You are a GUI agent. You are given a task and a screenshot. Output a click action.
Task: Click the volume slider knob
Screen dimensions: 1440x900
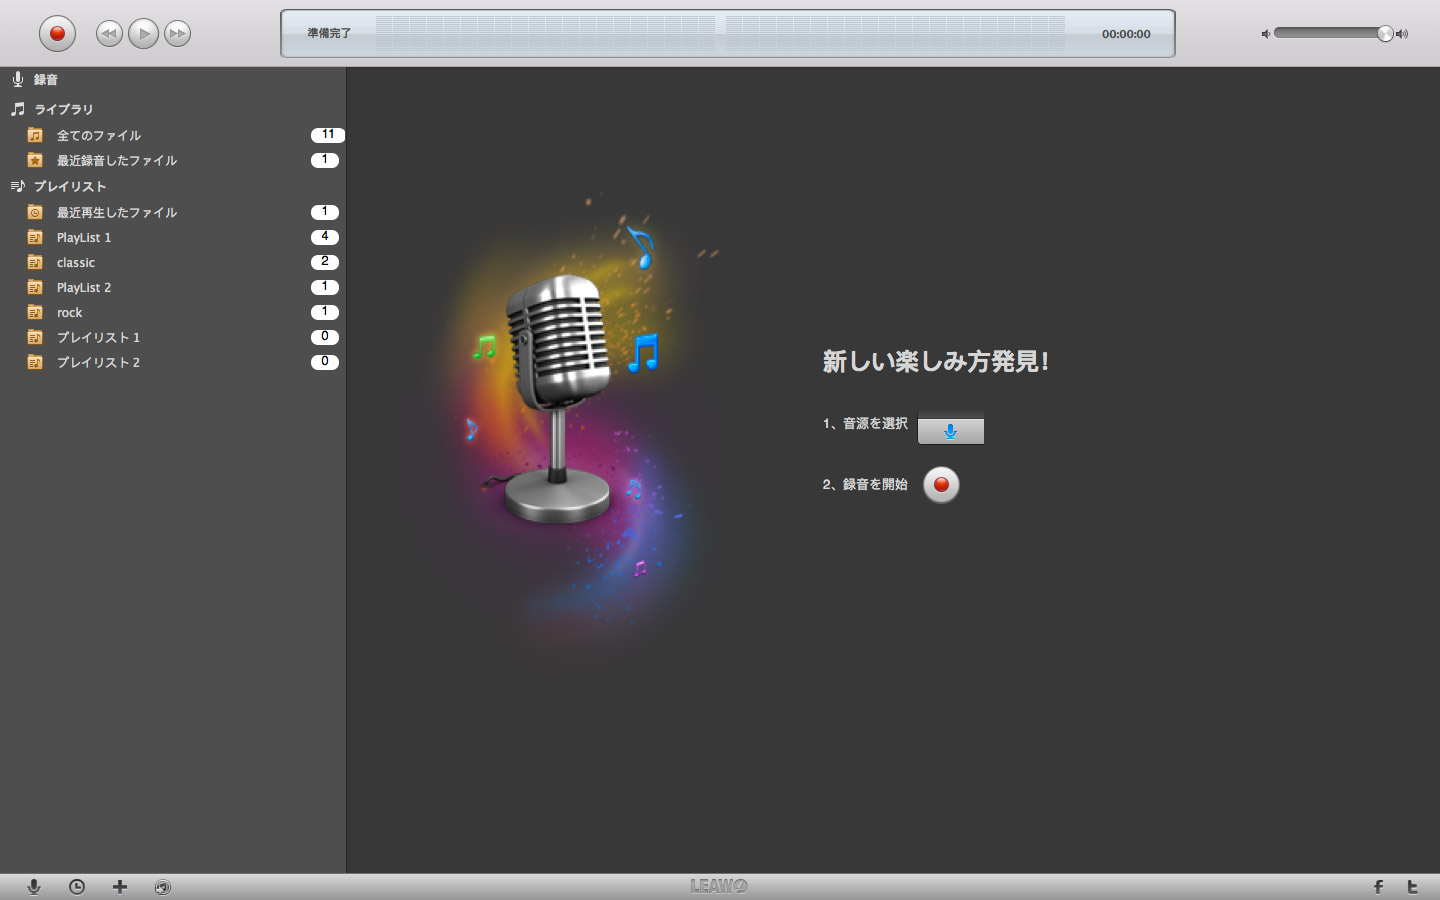click(1385, 33)
